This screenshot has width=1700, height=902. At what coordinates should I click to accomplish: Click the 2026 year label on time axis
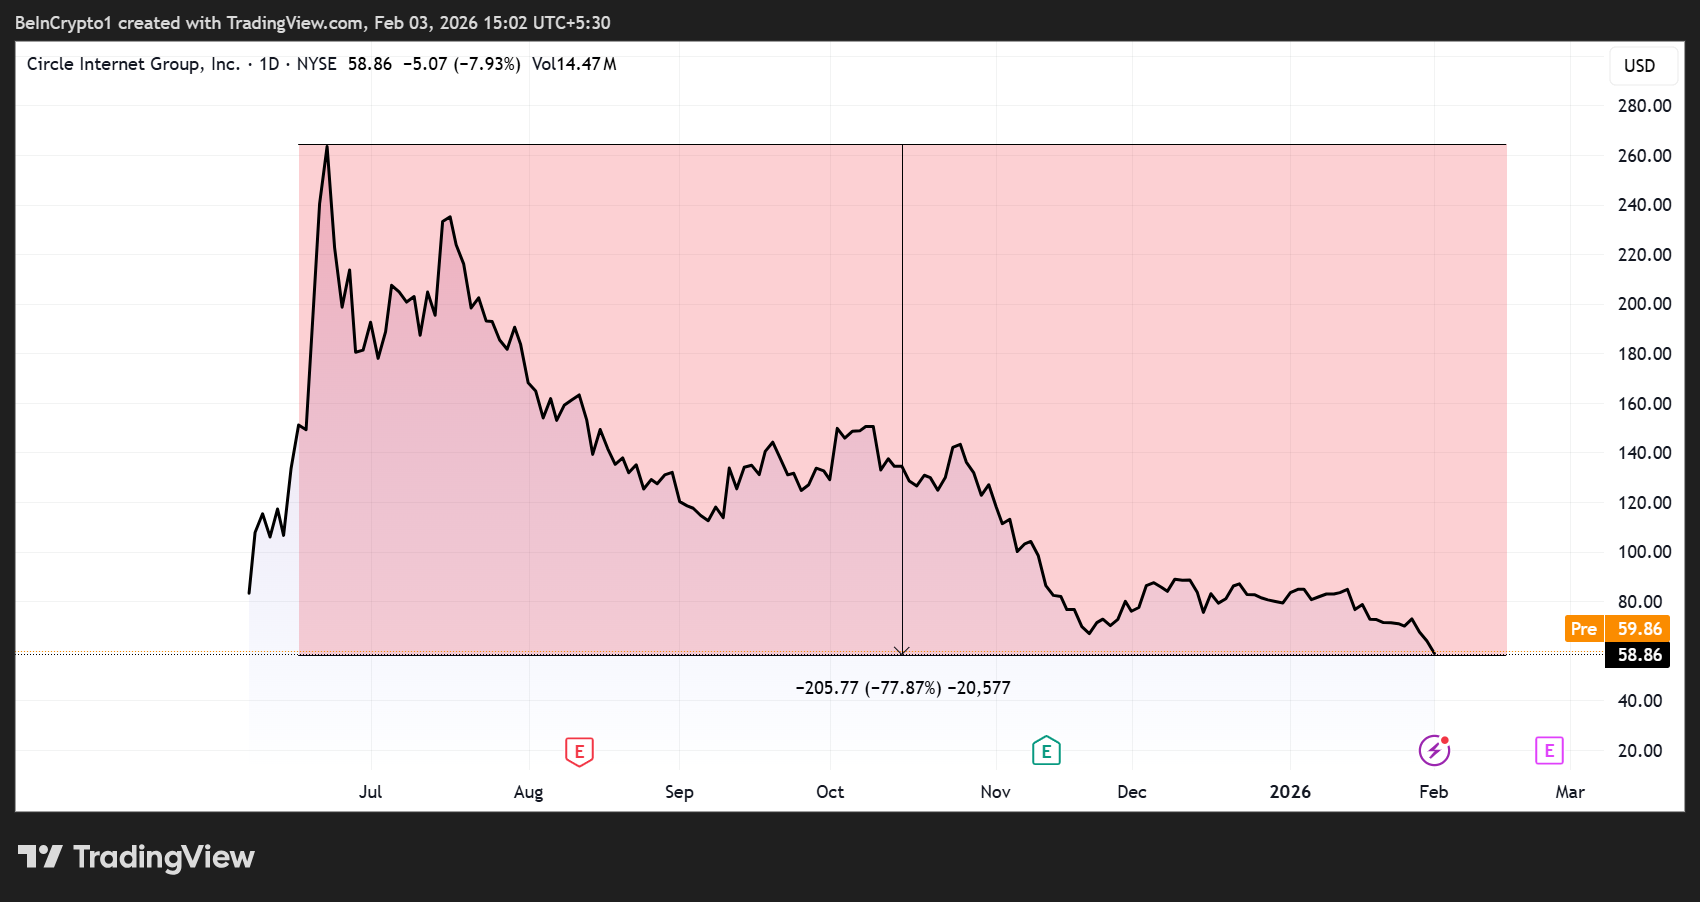pos(1290,792)
